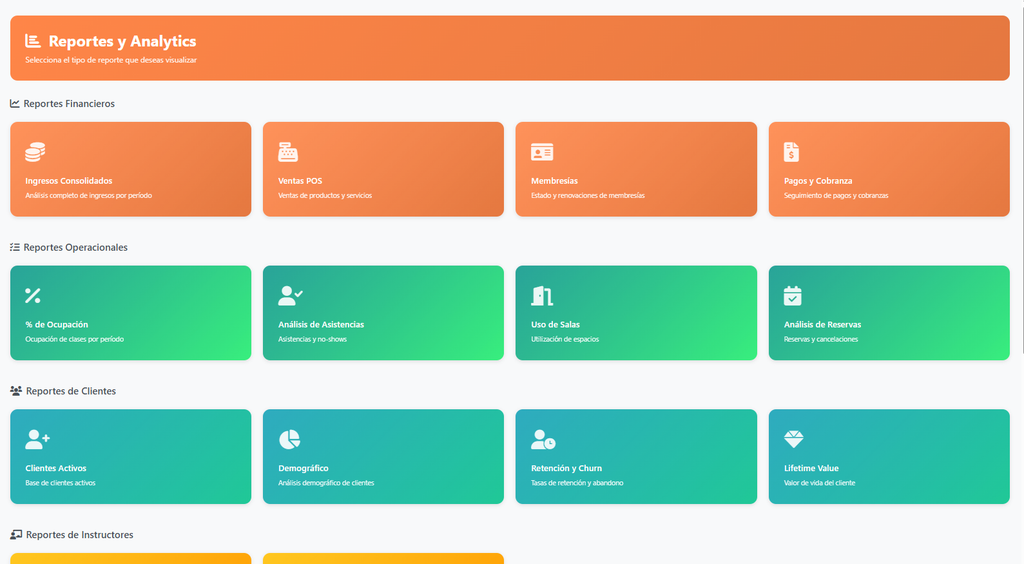Click the pie chart icon on Demográfico

point(289,439)
